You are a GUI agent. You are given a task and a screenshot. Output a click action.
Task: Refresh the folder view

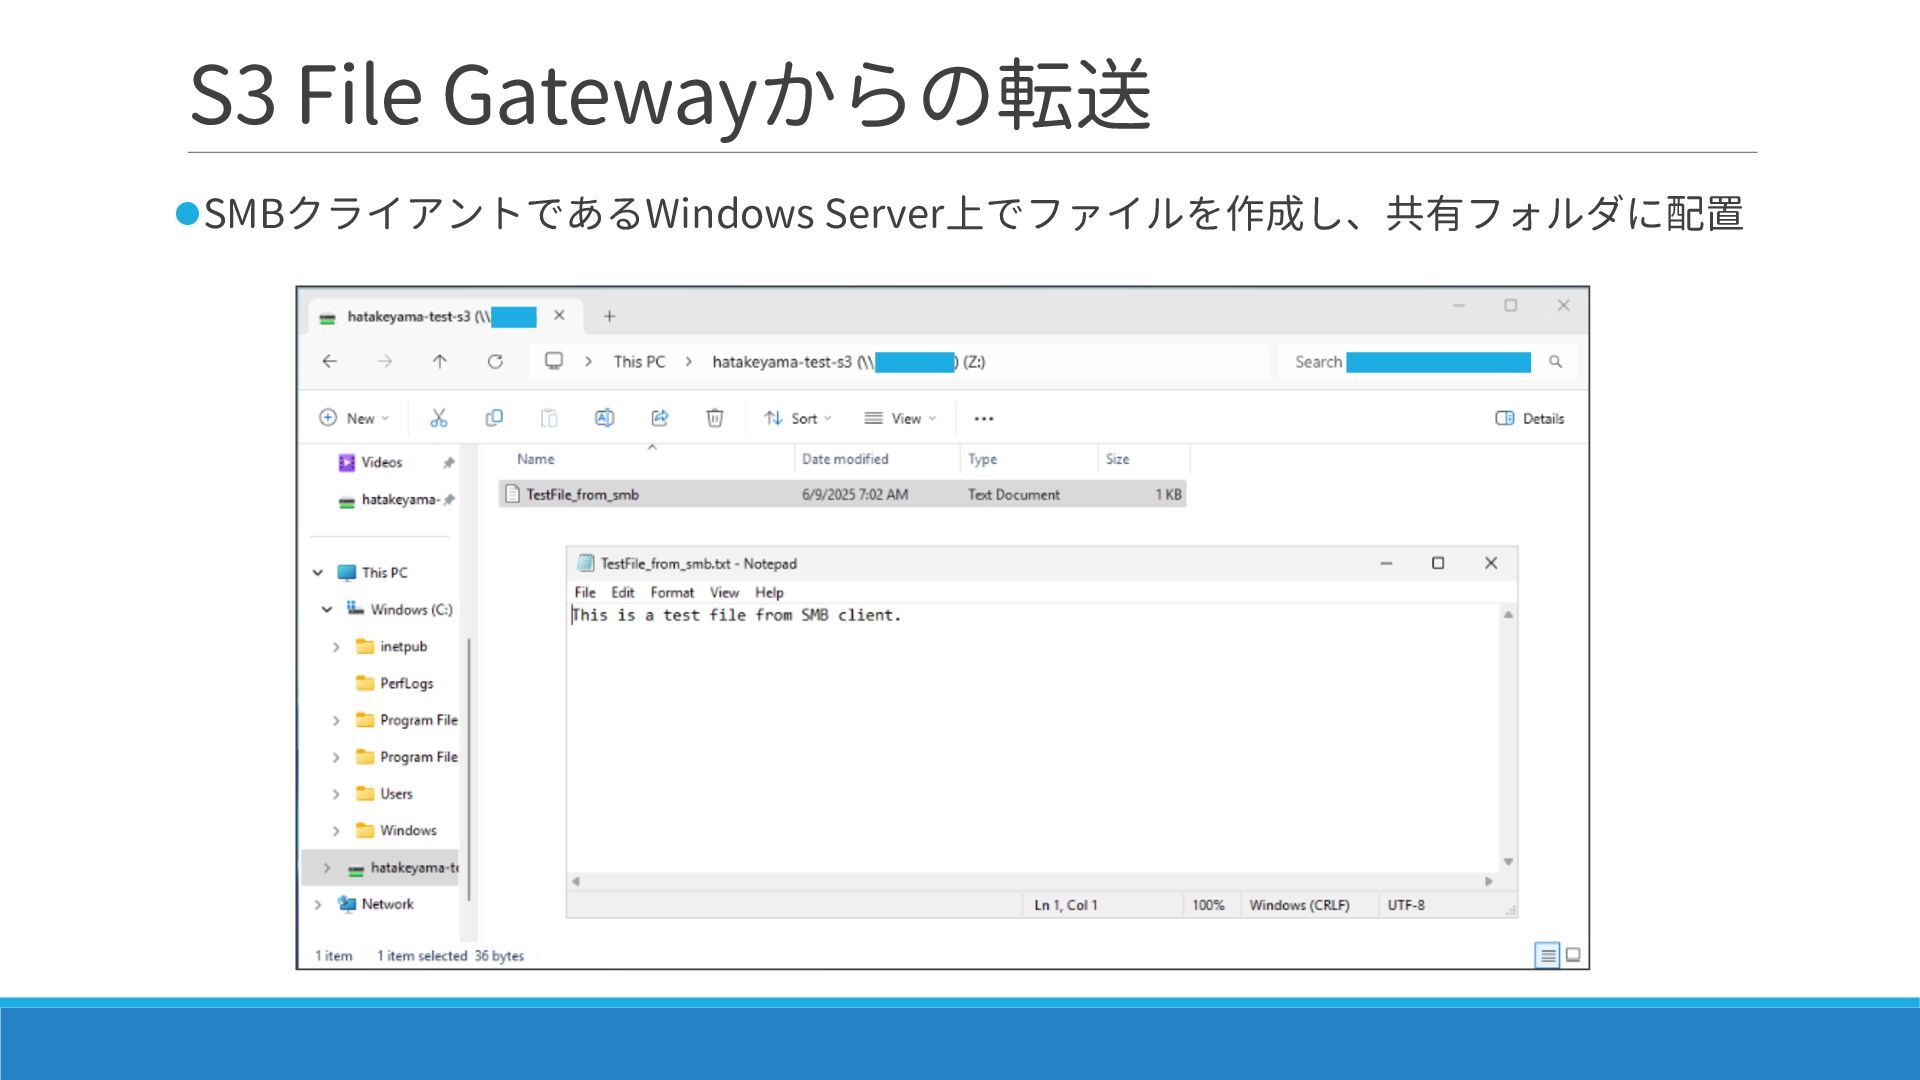click(495, 362)
